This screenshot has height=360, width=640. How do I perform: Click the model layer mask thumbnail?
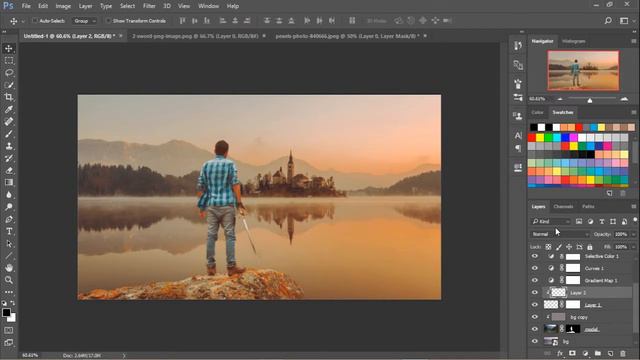(573, 329)
